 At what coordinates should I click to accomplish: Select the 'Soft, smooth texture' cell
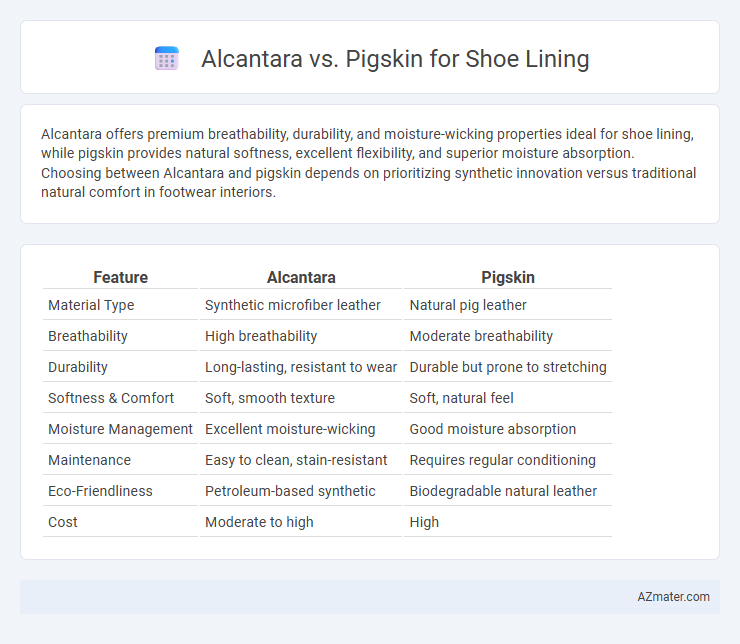pos(269,398)
